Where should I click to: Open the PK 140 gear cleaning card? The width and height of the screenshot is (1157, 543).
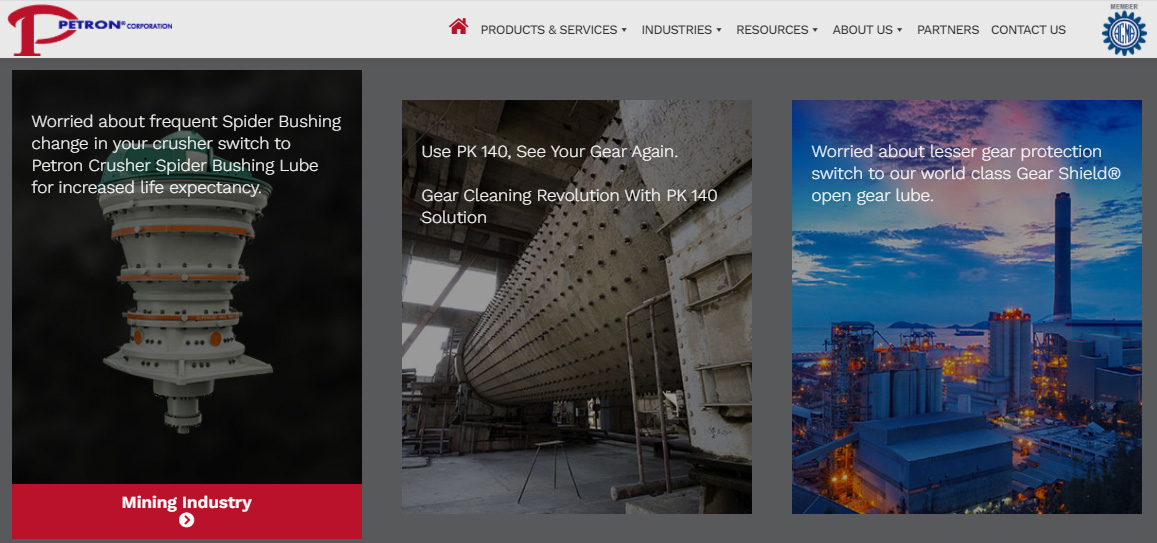(576, 306)
